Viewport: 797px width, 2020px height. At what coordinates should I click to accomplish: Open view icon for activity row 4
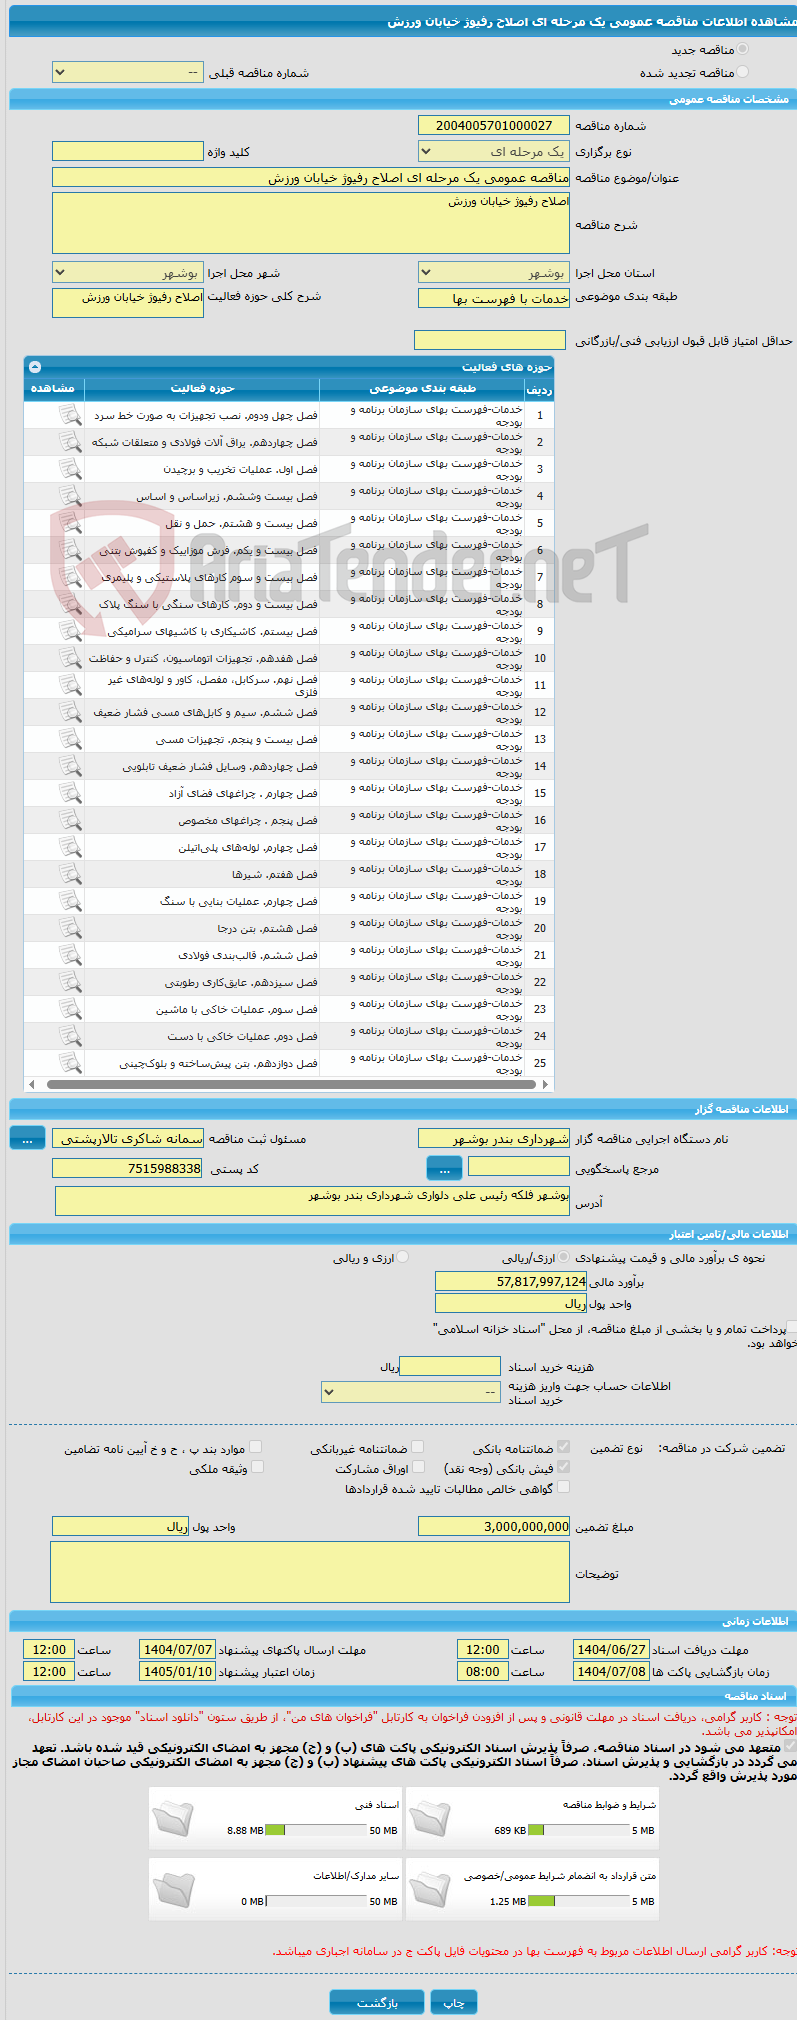click(69, 496)
